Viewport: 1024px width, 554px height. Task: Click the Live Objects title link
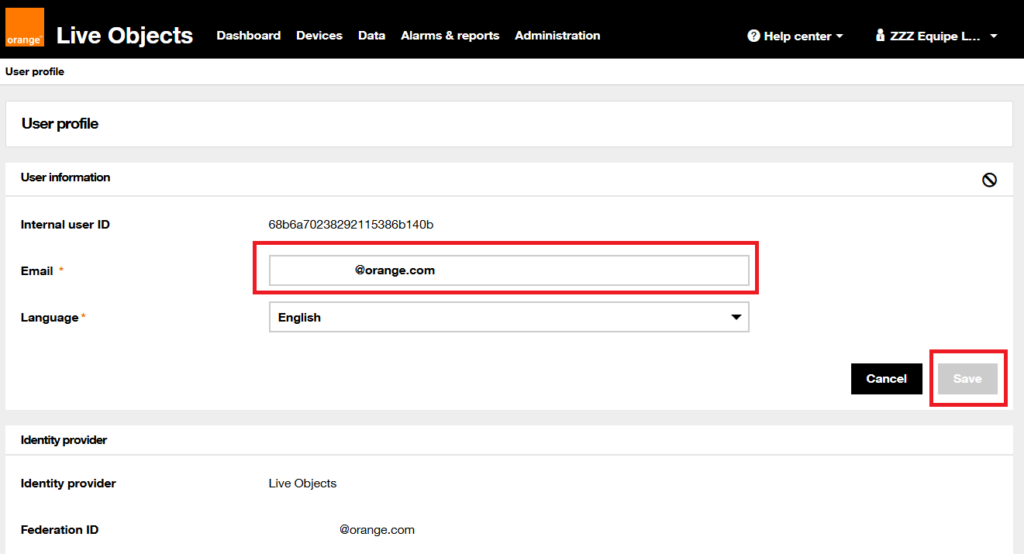(124, 35)
